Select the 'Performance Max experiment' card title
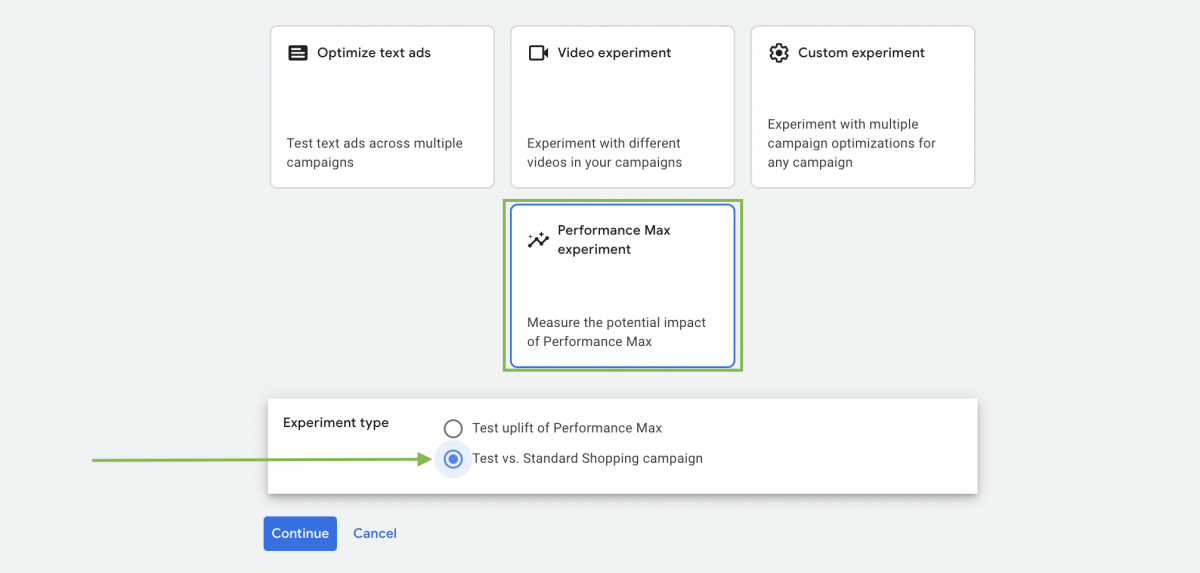Screen dimensions: 1200x573 point(613,240)
